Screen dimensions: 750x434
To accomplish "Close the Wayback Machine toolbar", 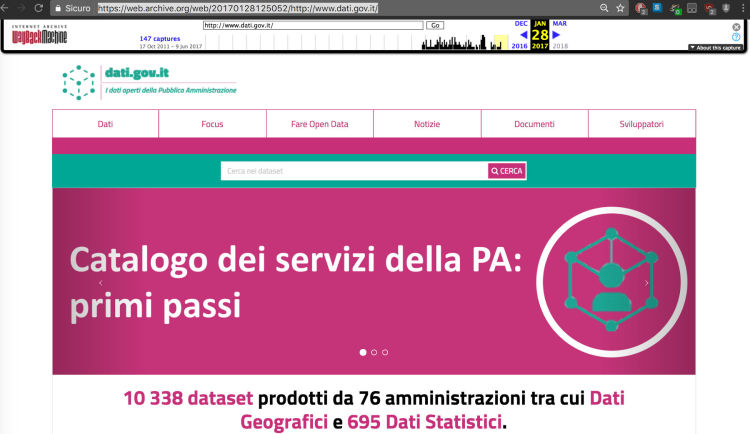I will click(737, 27).
